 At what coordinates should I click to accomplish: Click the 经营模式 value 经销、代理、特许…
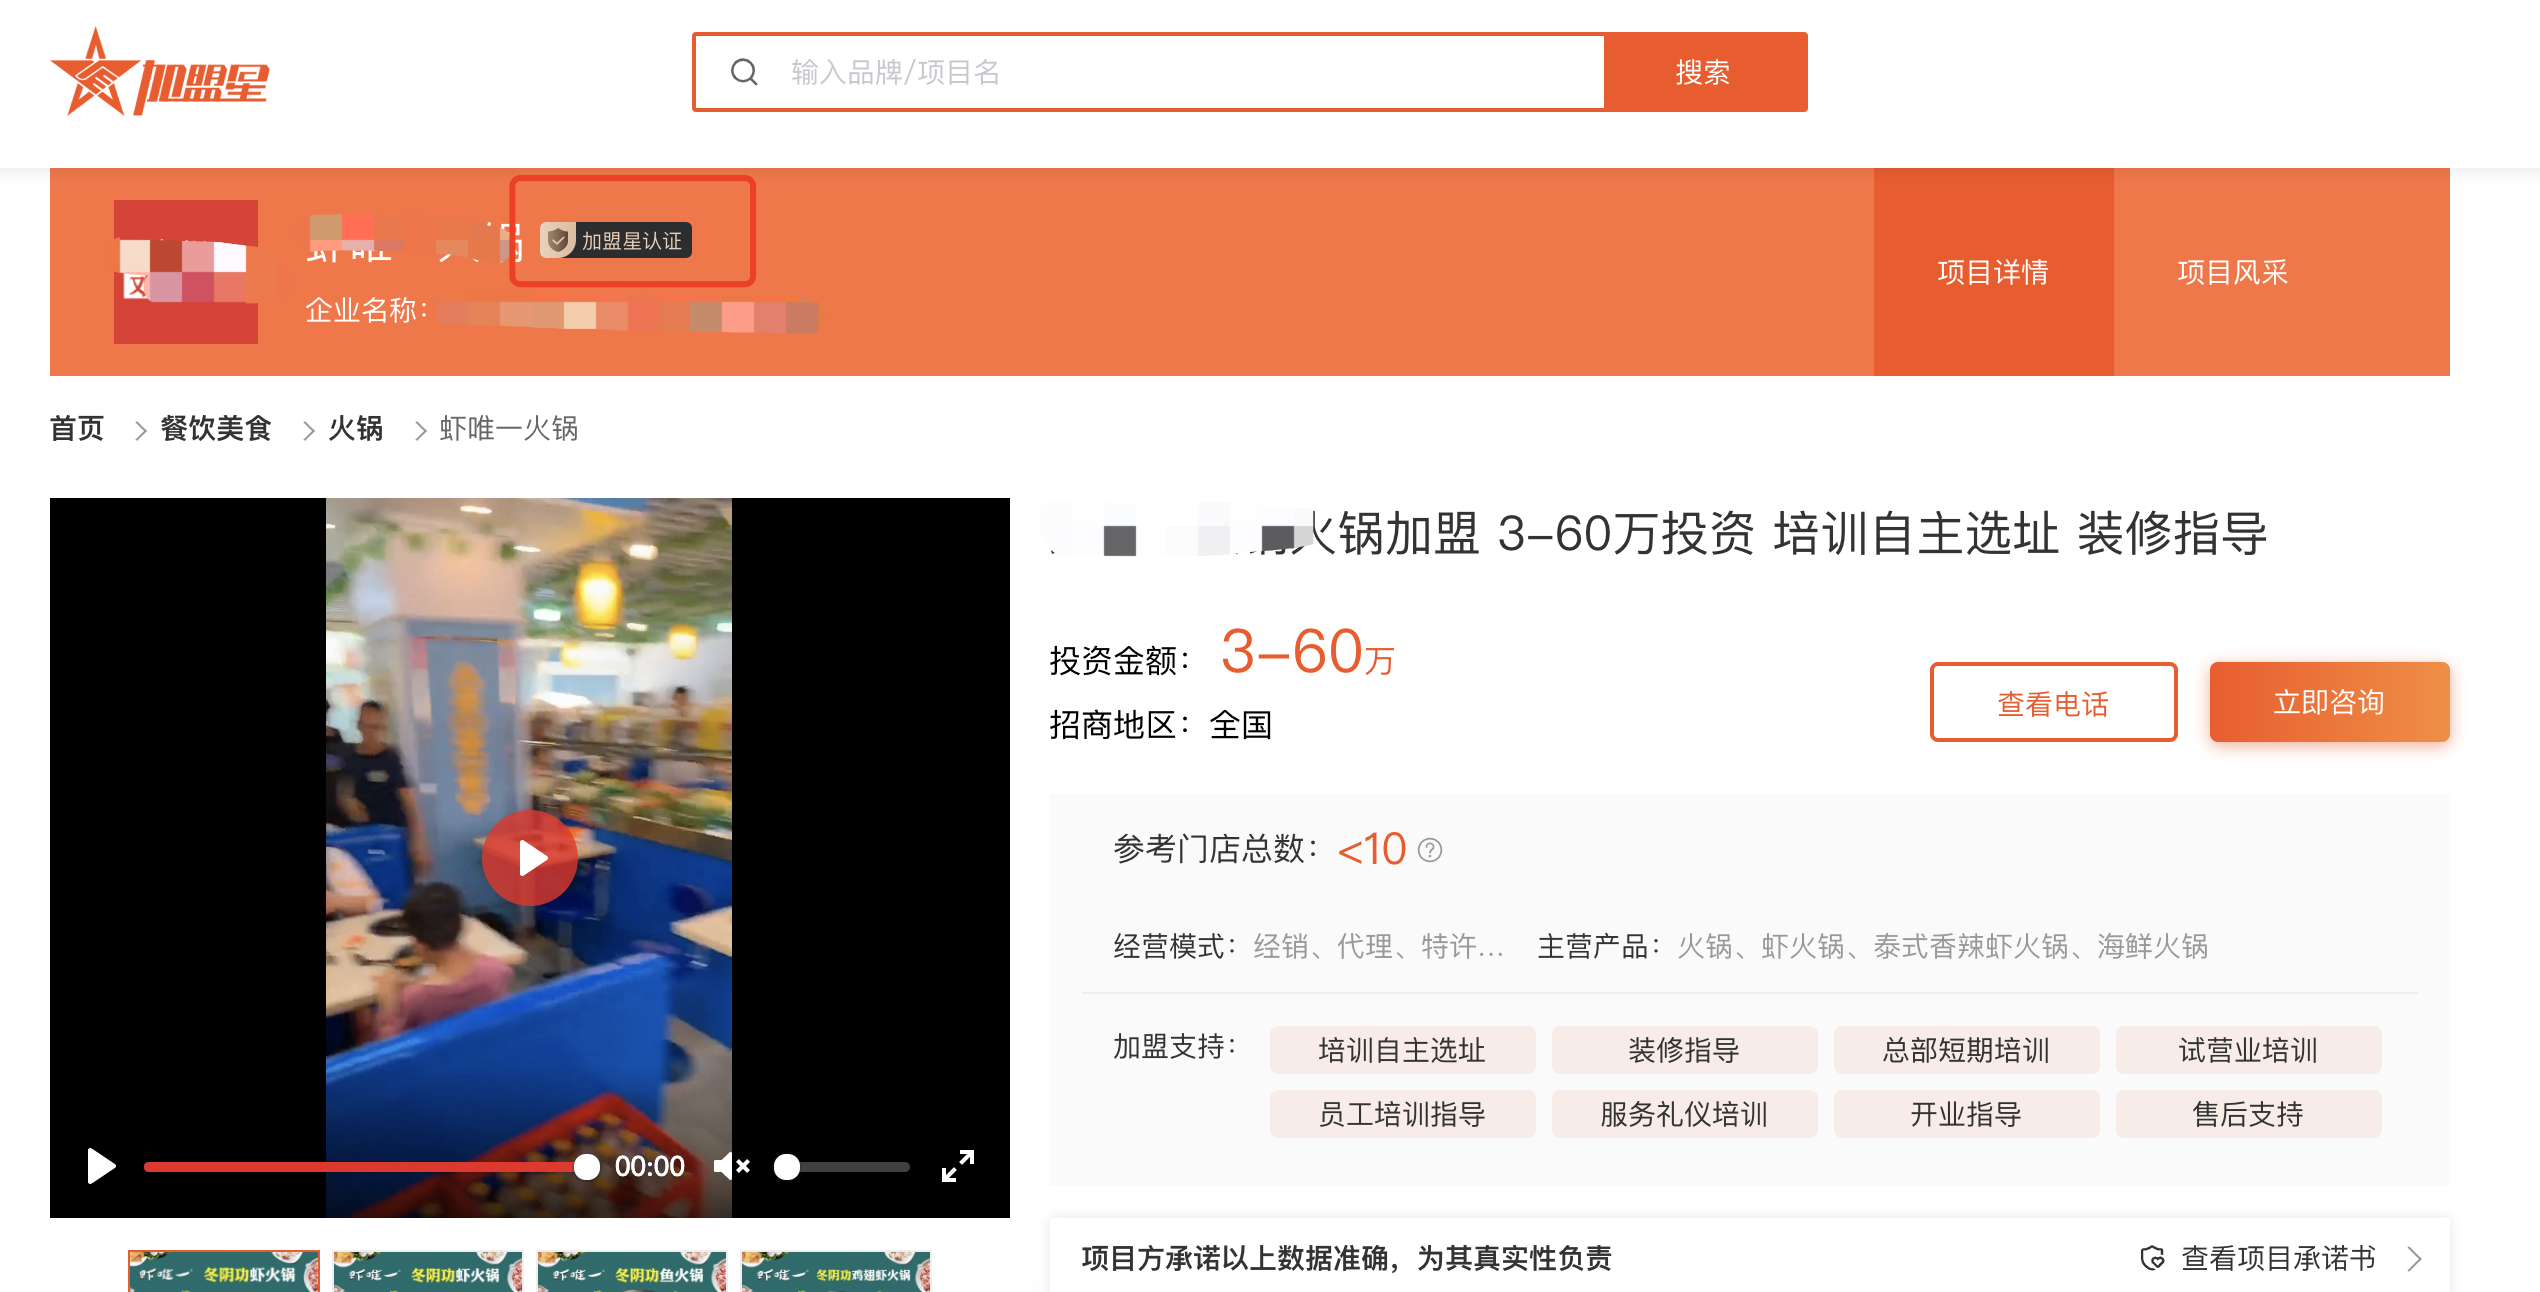pos(1378,946)
